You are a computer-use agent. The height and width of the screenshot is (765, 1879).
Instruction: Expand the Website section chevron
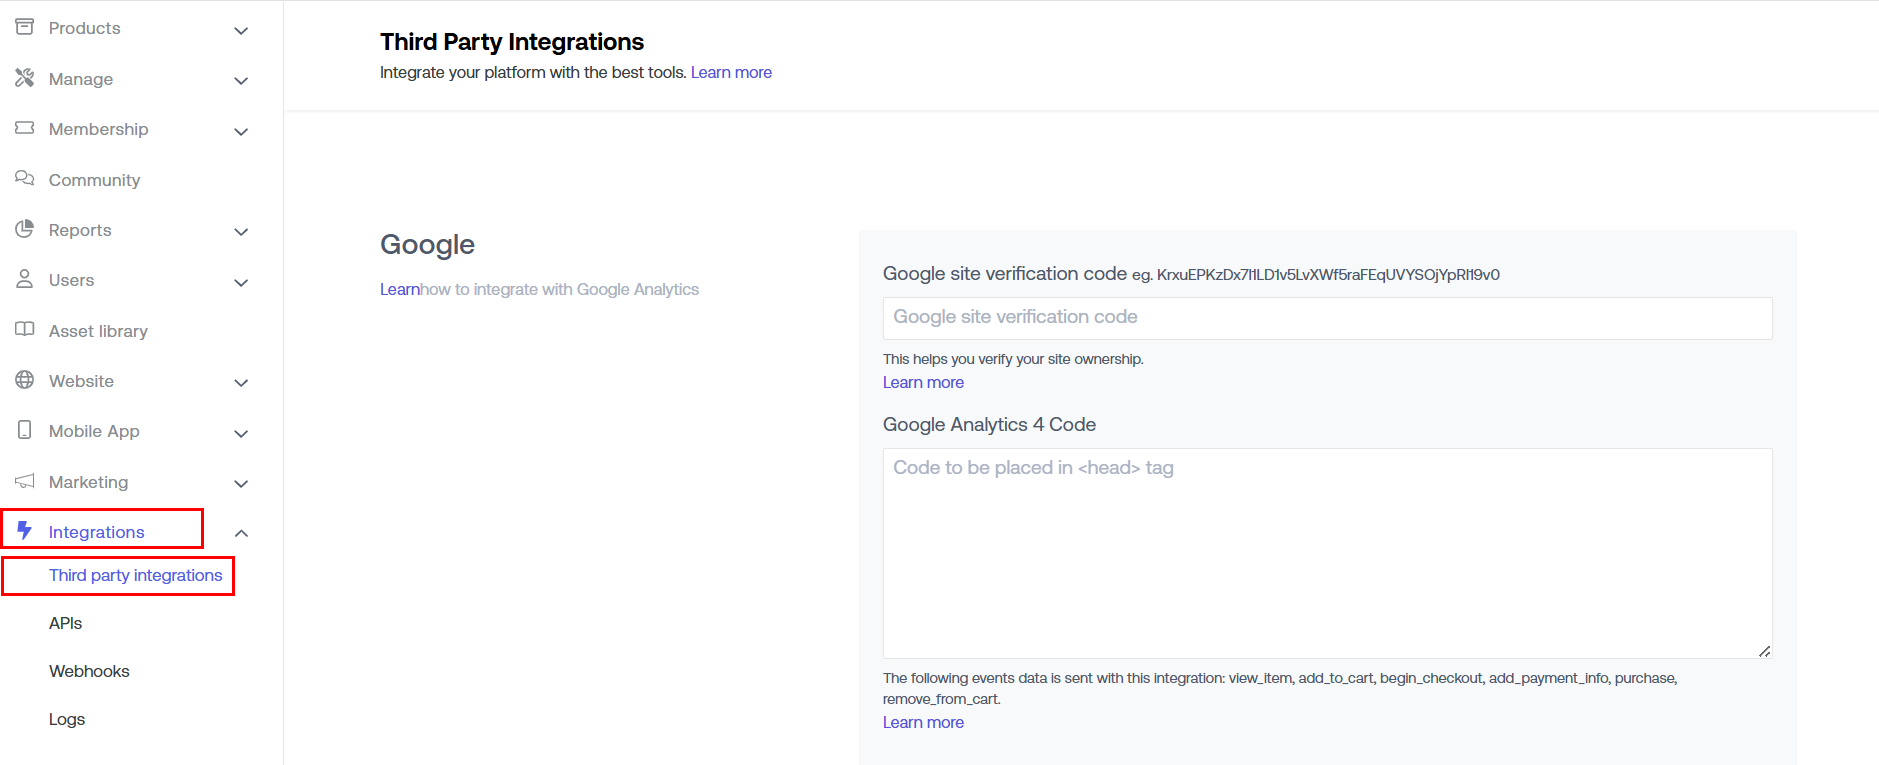pos(241,382)
